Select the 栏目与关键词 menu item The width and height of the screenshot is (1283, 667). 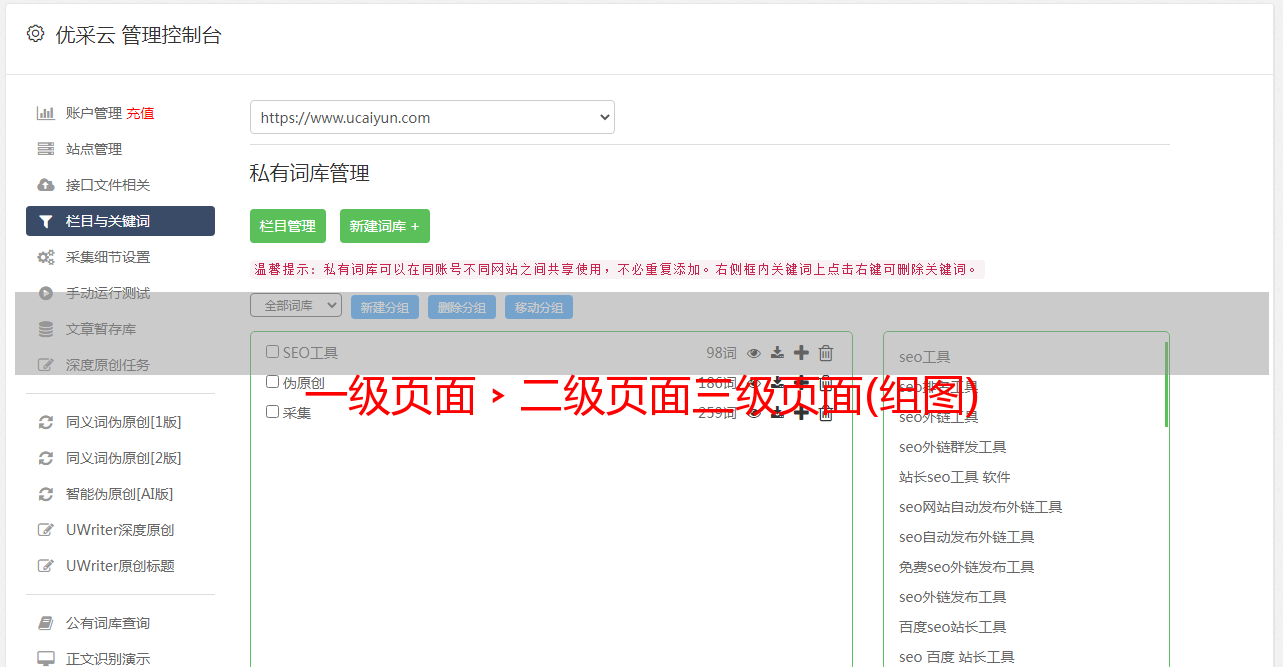(120, 221)
